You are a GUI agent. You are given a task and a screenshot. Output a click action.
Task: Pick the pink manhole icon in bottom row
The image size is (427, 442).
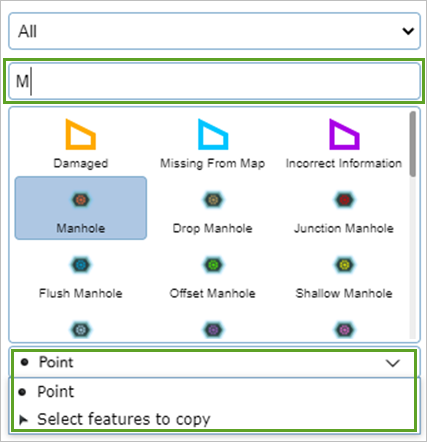[344, 330]
